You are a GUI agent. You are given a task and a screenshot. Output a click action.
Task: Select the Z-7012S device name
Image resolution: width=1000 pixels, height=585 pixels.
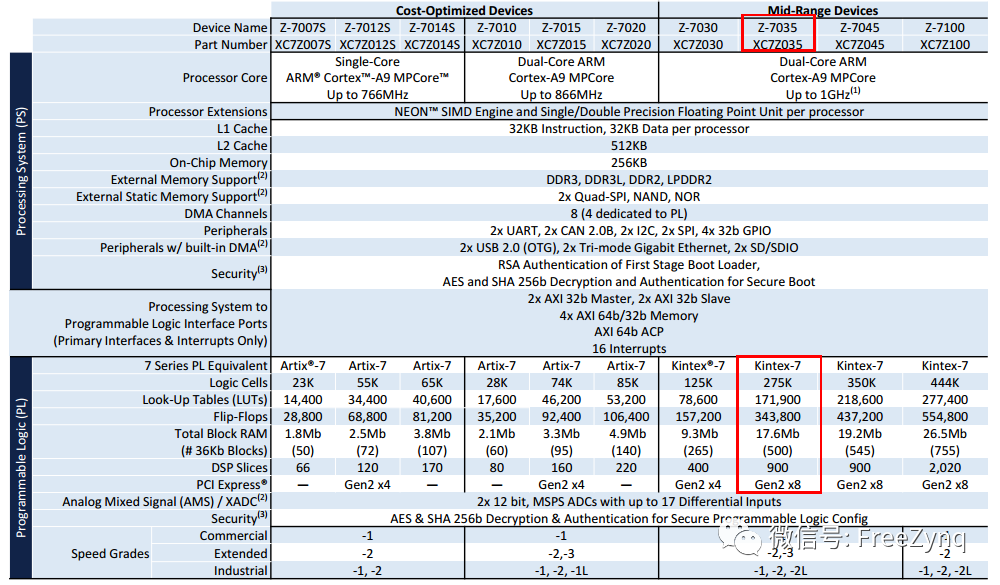(367, 27)
